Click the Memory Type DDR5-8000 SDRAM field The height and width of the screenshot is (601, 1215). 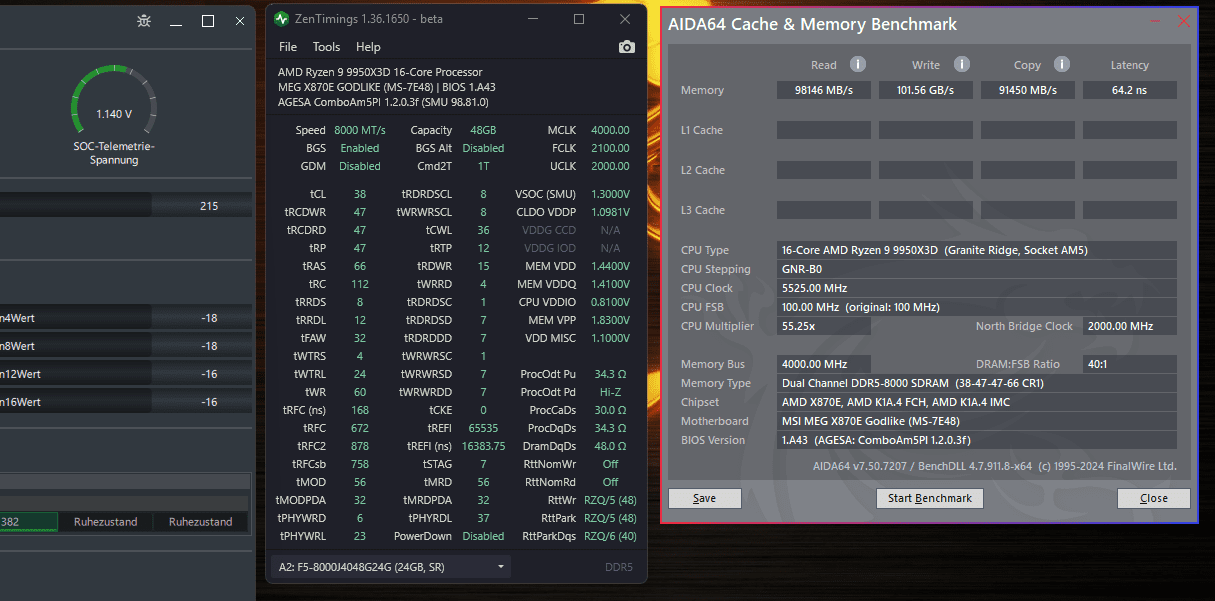click(x=977, y=383)
